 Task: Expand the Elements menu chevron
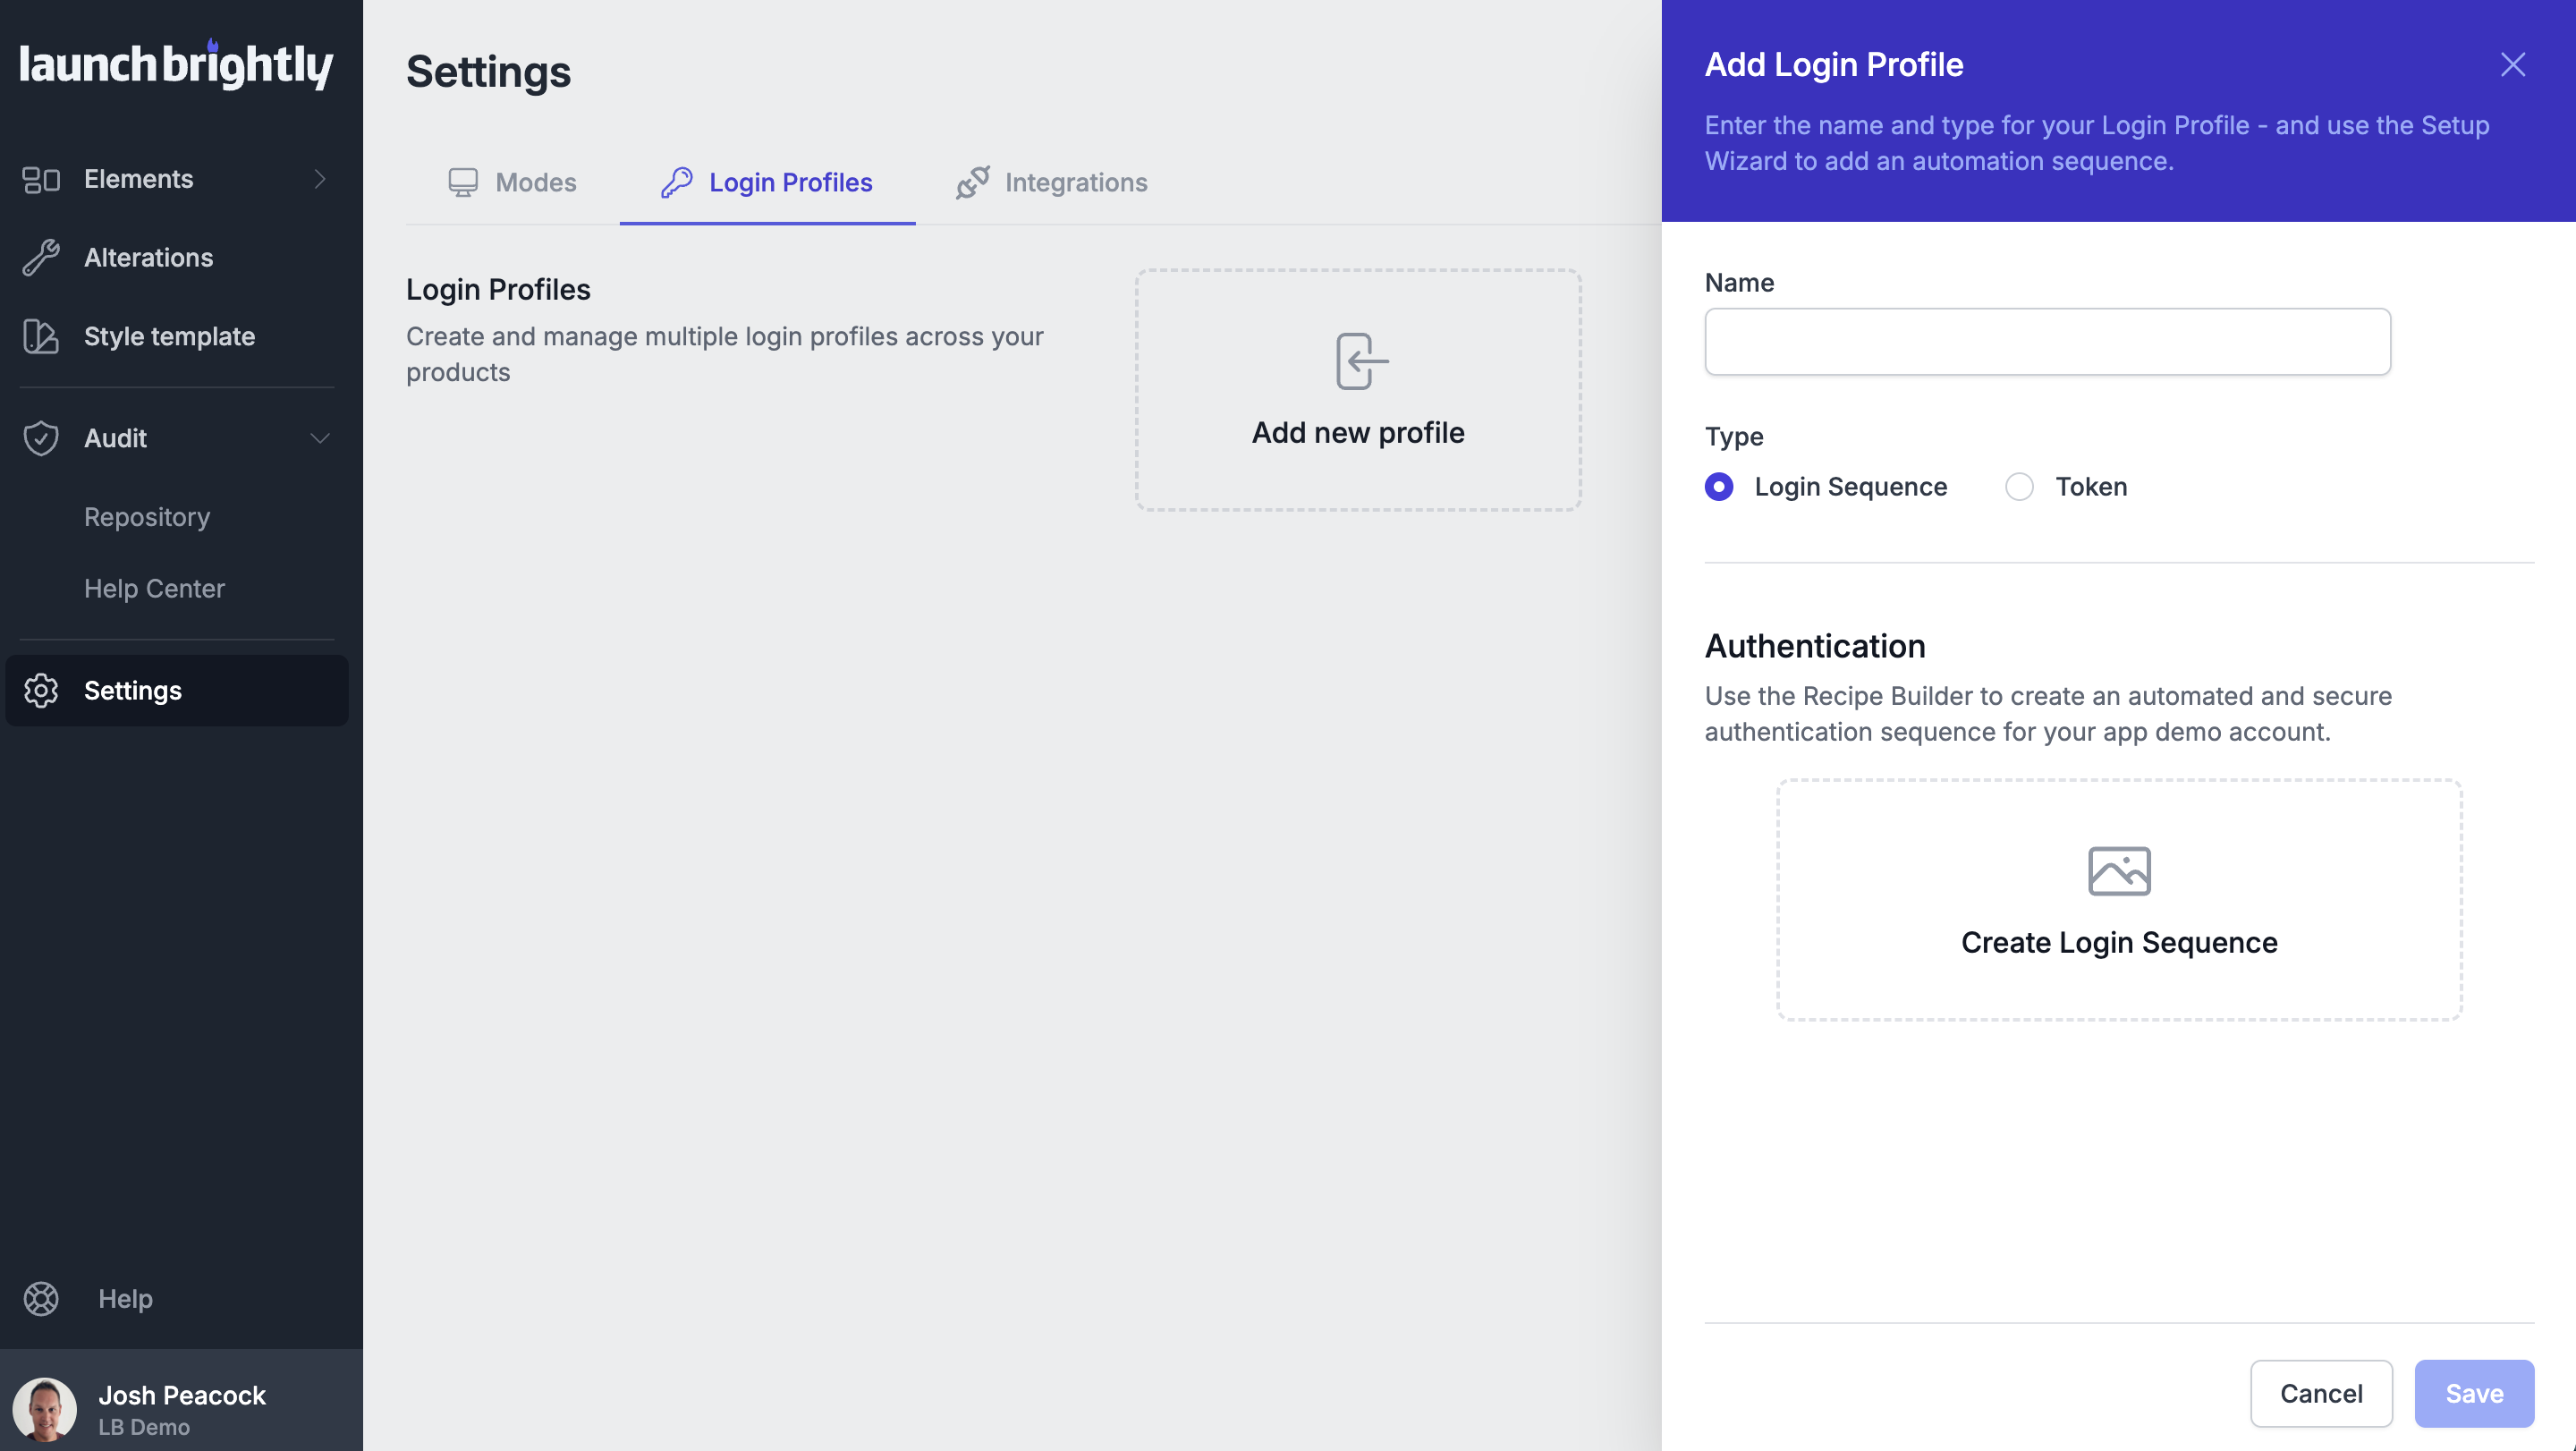pos(320,179)
